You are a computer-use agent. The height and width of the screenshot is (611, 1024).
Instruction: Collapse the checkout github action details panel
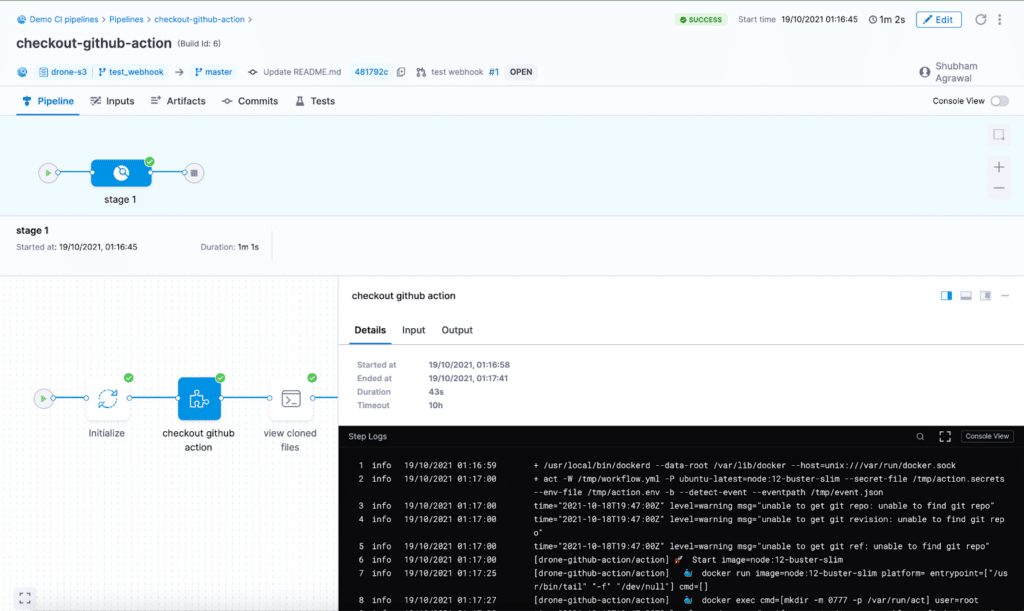1005,295
